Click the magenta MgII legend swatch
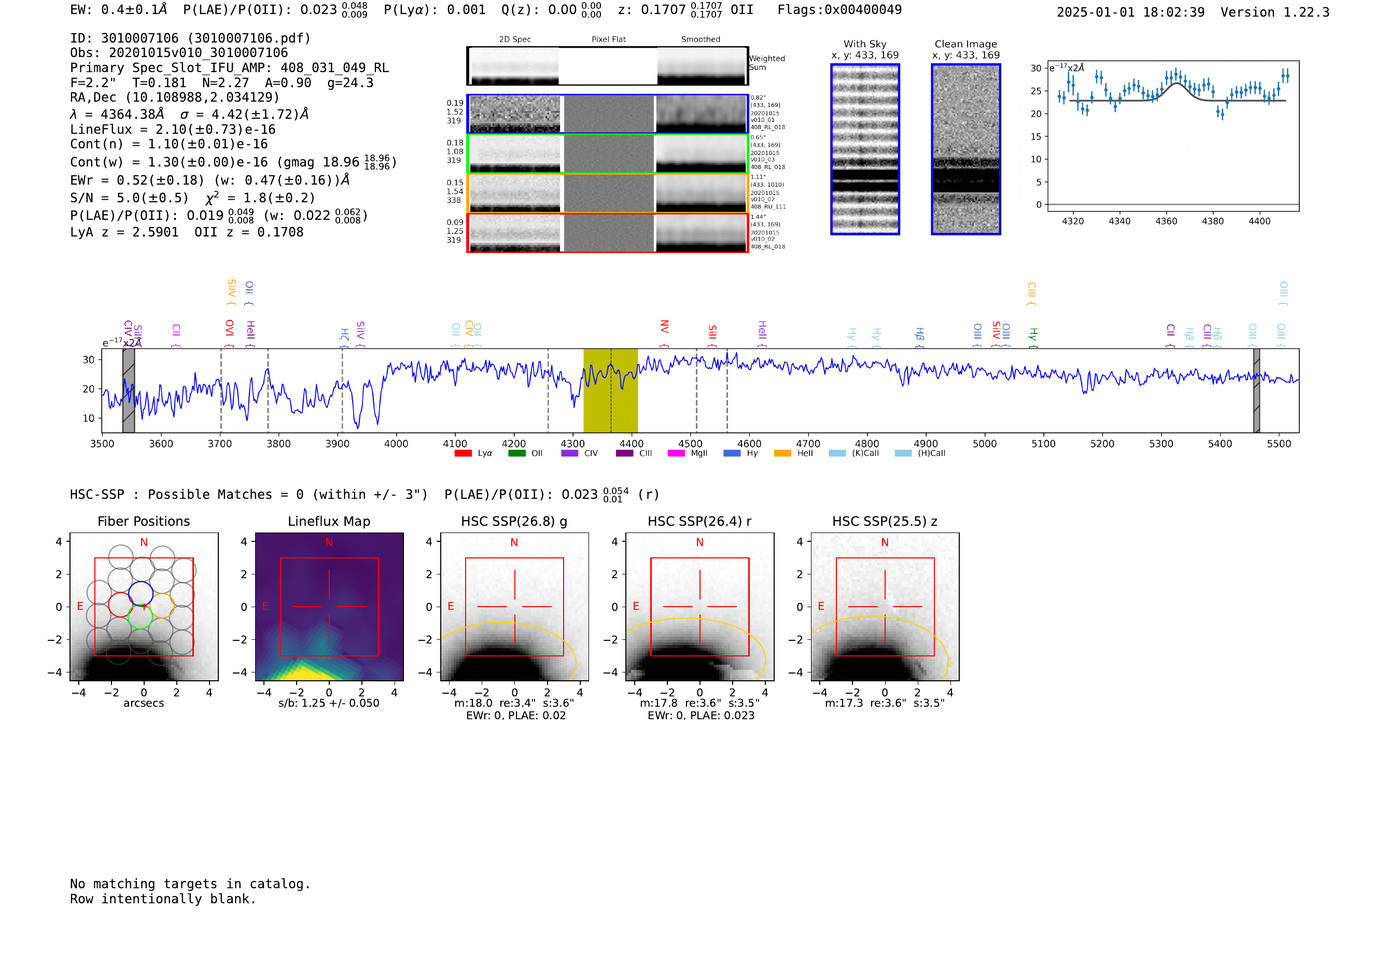Screen dimensions: 1400x953 pyautogui.click(x=677, y=453)
